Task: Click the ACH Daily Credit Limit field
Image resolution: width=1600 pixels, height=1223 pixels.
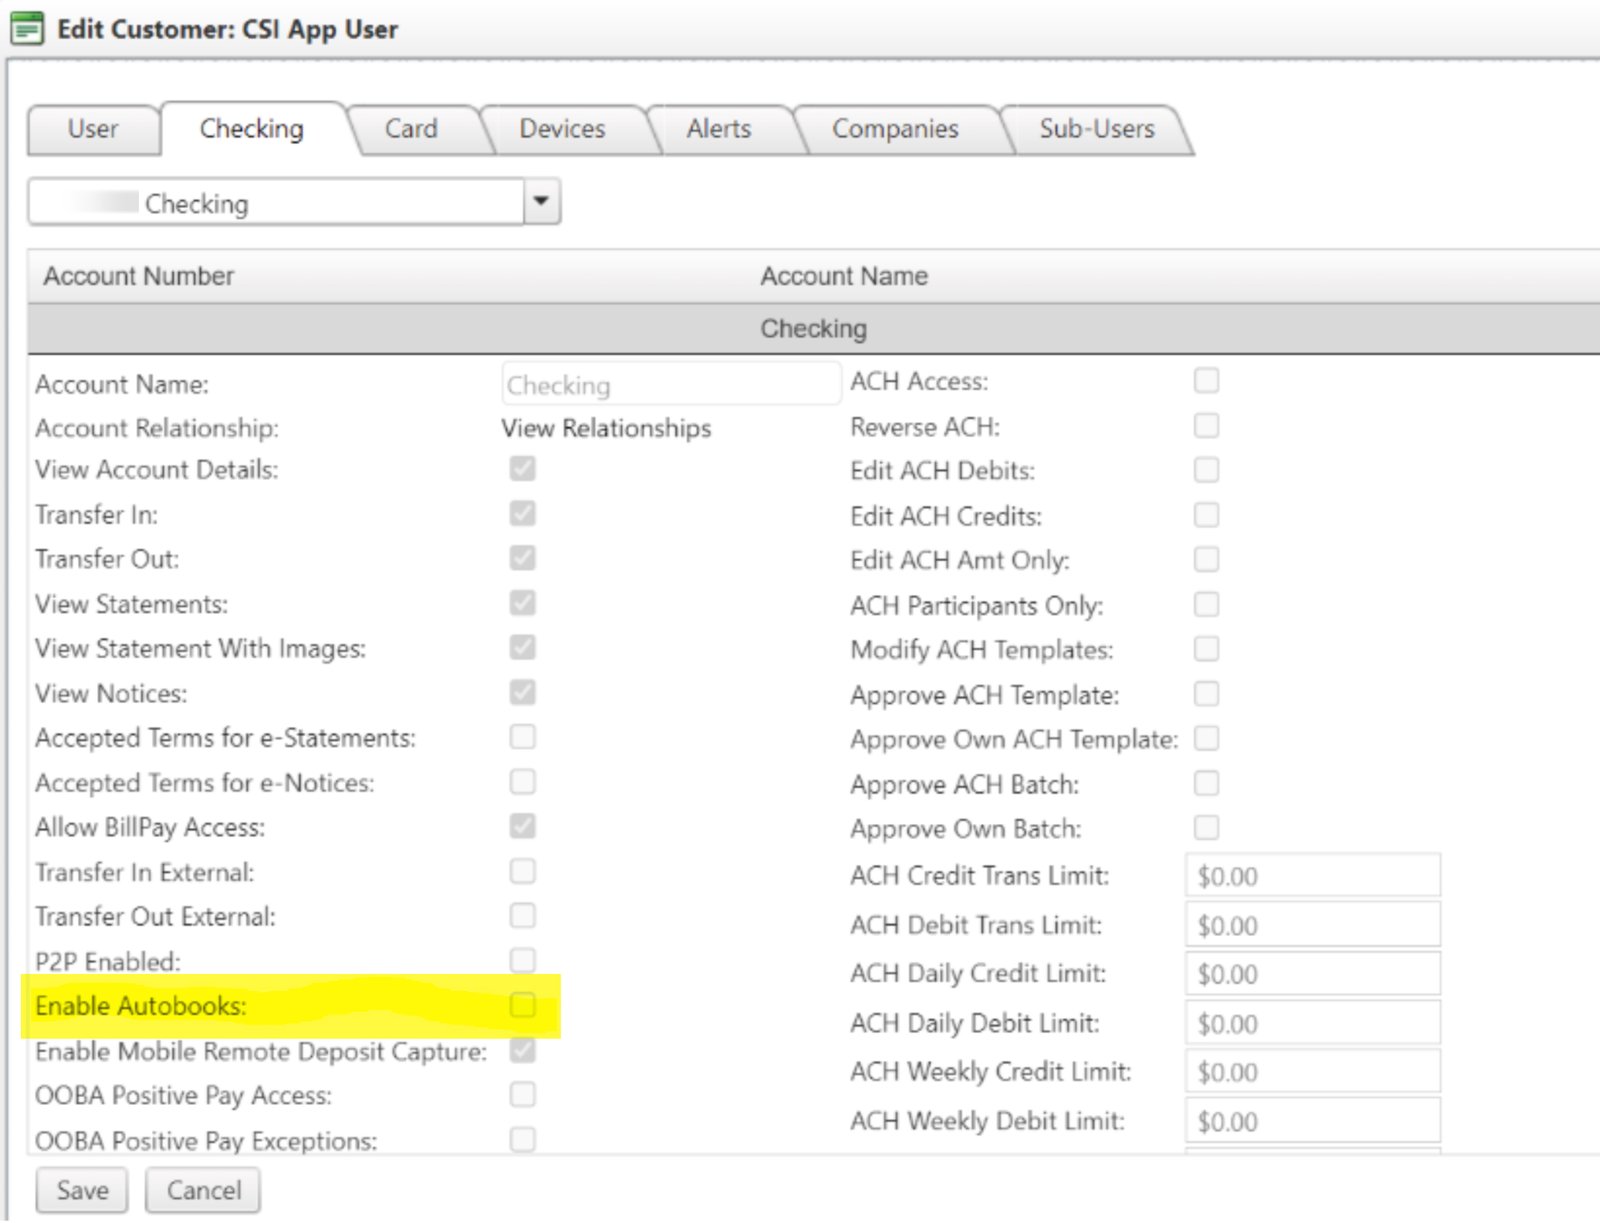Action: coord(1311,973)
